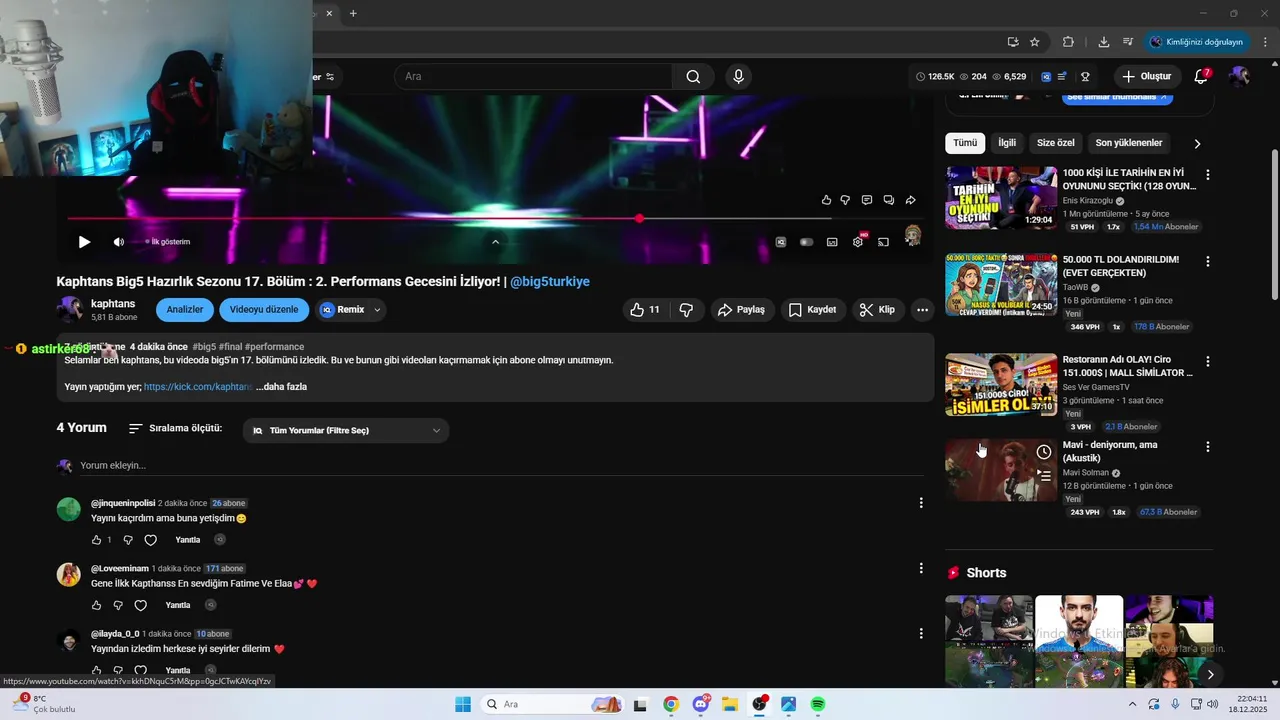Show more filter chips with the arrow
1280x720 pixels.
(1197, 143)
